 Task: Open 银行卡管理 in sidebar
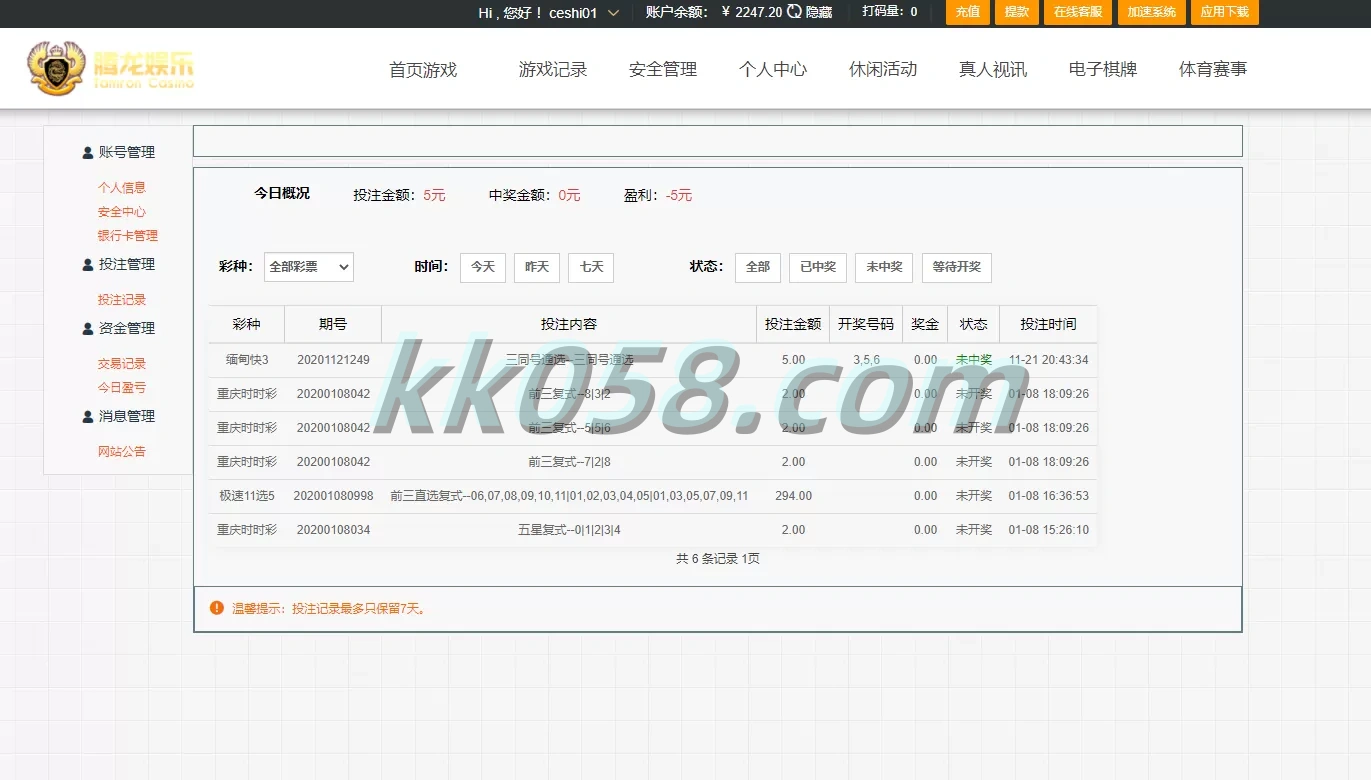(x=128, y=236)
